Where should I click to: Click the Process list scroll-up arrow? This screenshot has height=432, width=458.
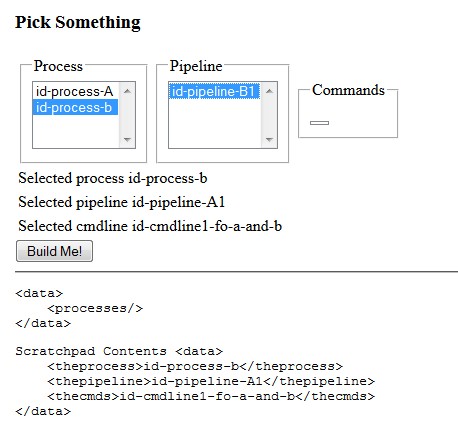pyautogui.click(x=127, y=91)
